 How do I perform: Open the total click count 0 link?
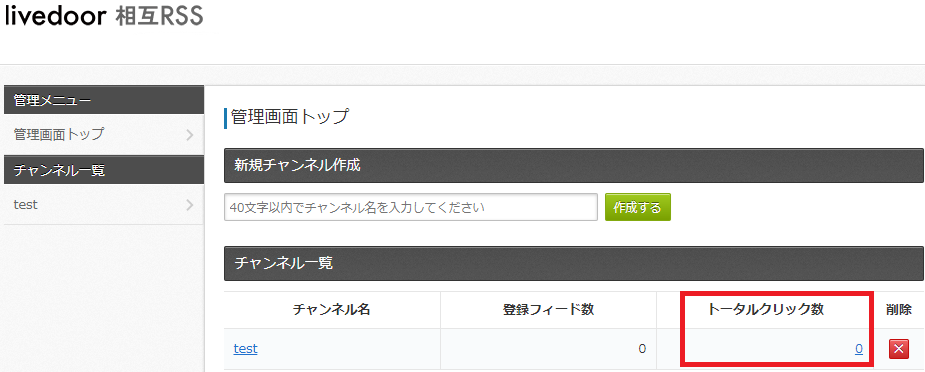click(x=859, y=349)
